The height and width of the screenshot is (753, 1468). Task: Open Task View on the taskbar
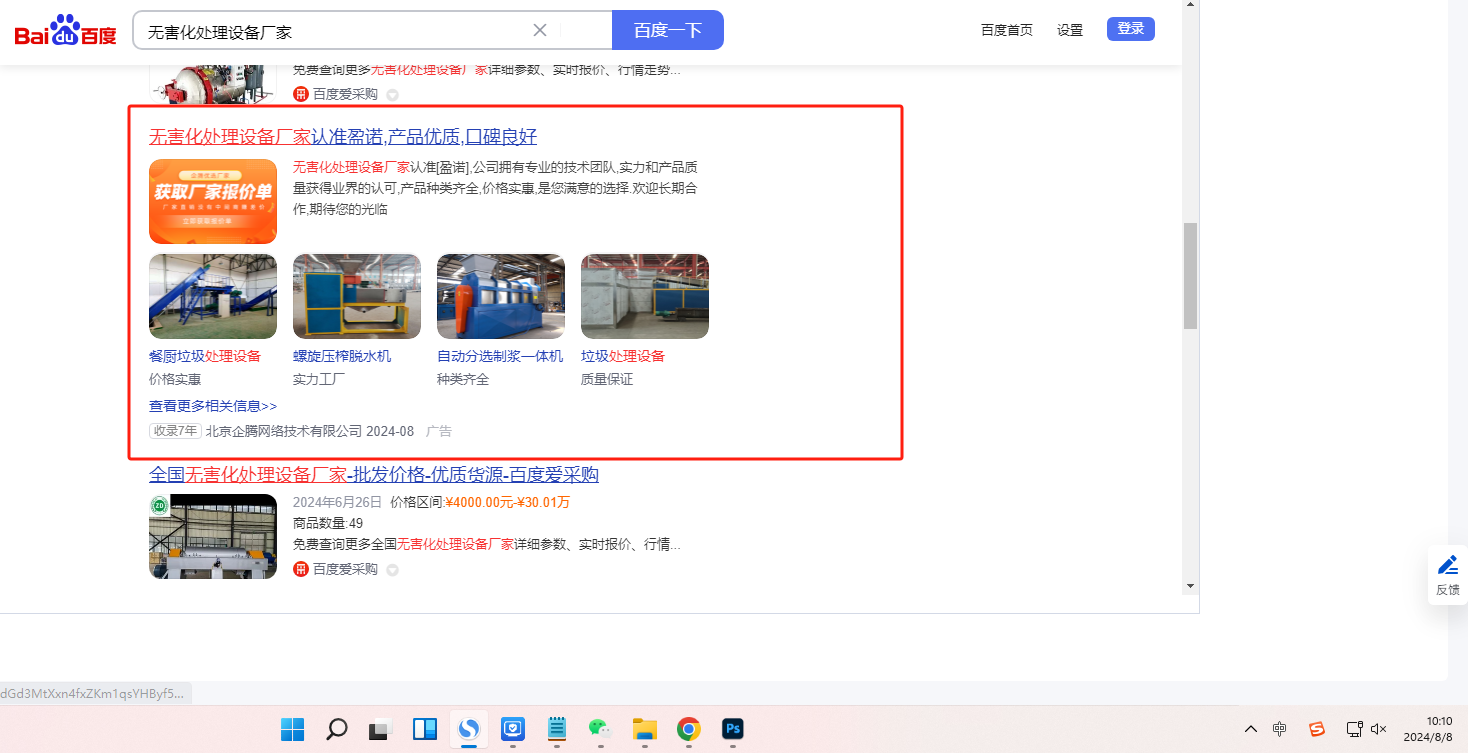click(380, 730)
